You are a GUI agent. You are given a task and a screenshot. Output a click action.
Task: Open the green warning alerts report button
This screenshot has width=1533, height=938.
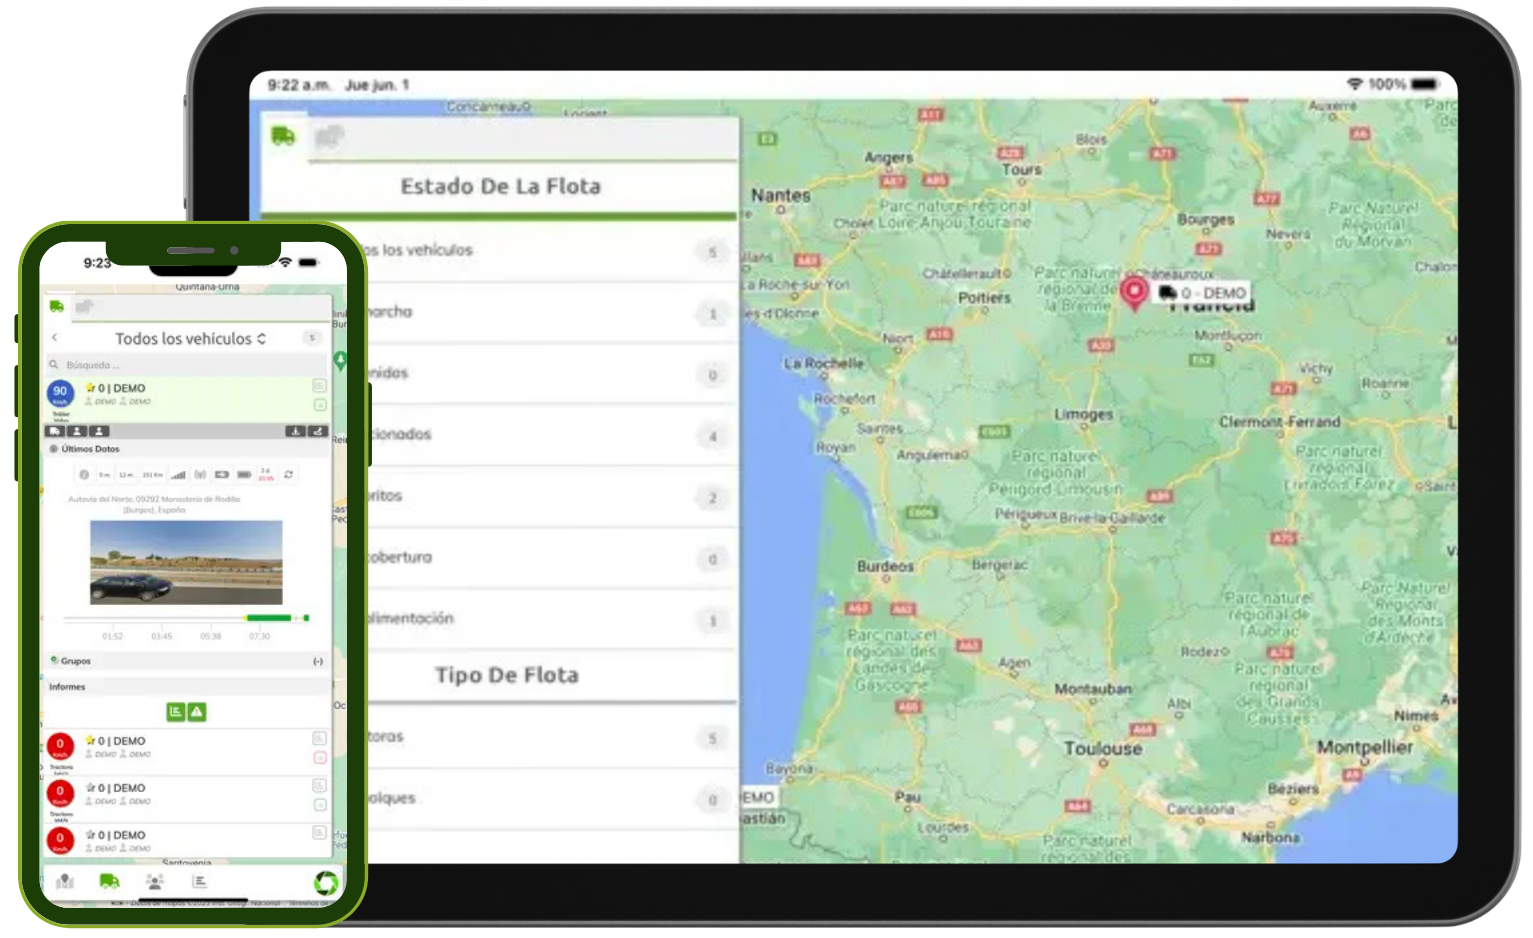tap(197, 712)
